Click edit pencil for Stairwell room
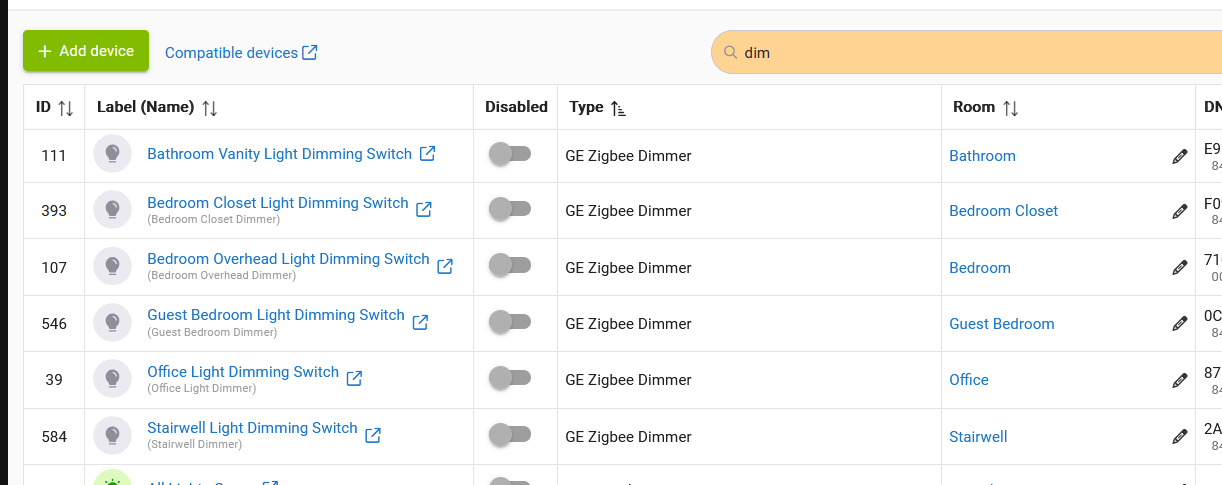 (x=1180, y=437)
